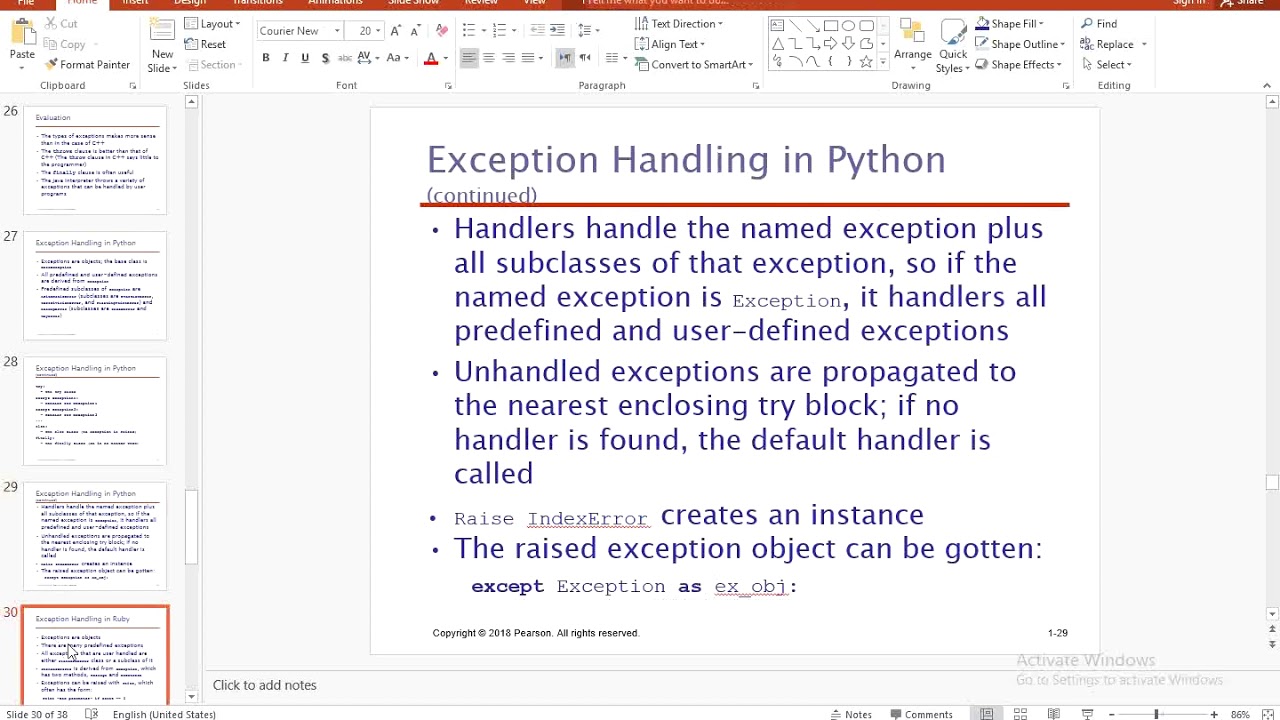Screen dimensions: 1280x720
Task: Open Font dialog launcher
Action: tap(447, 86)
